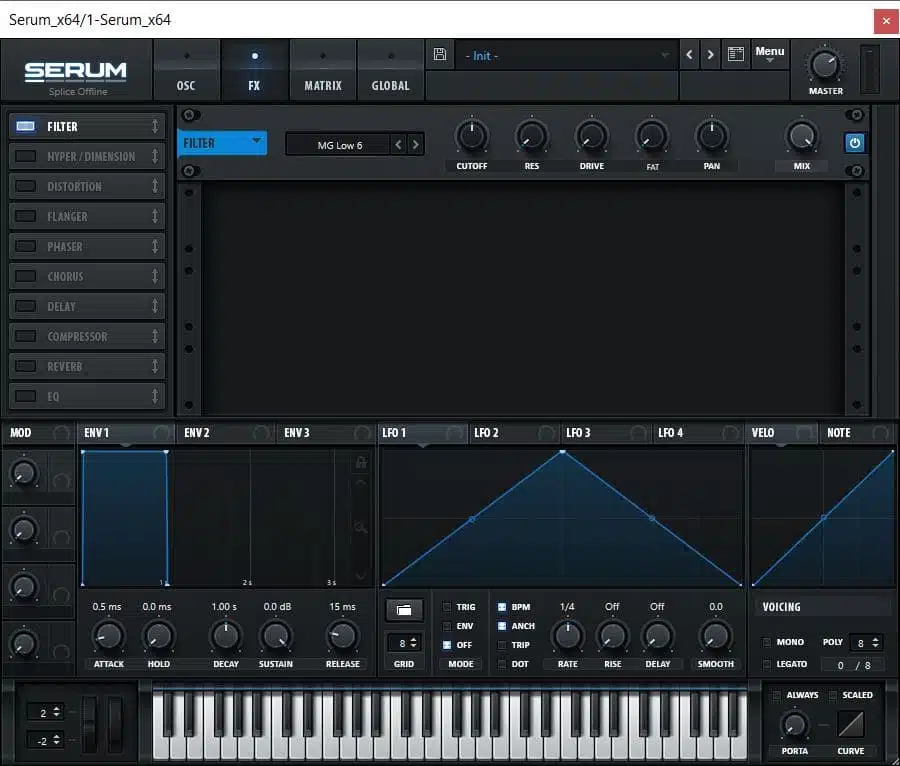Select previous filter type arrow
Viewport: 900px width, 766px height.
[398, 145]
